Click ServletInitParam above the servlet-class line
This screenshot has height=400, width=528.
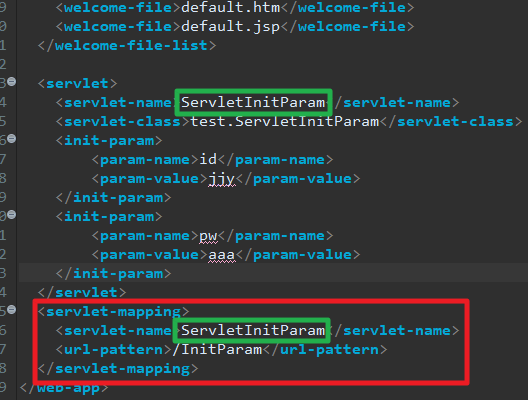pyautogui.click(x=253, y=103)
